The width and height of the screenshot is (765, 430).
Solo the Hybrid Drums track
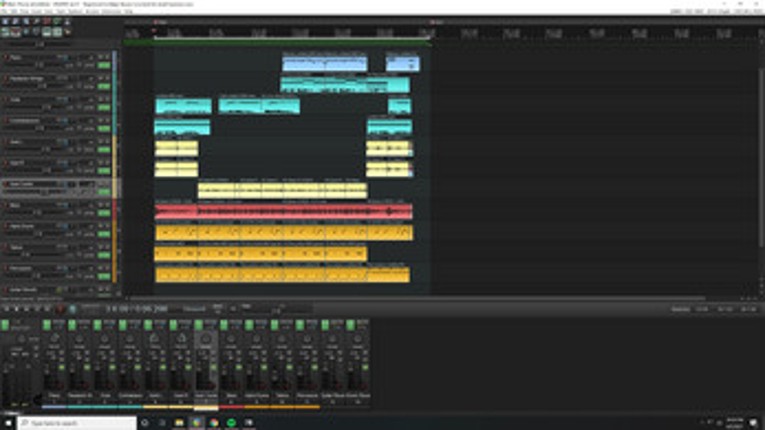click(x=107, y=226)
